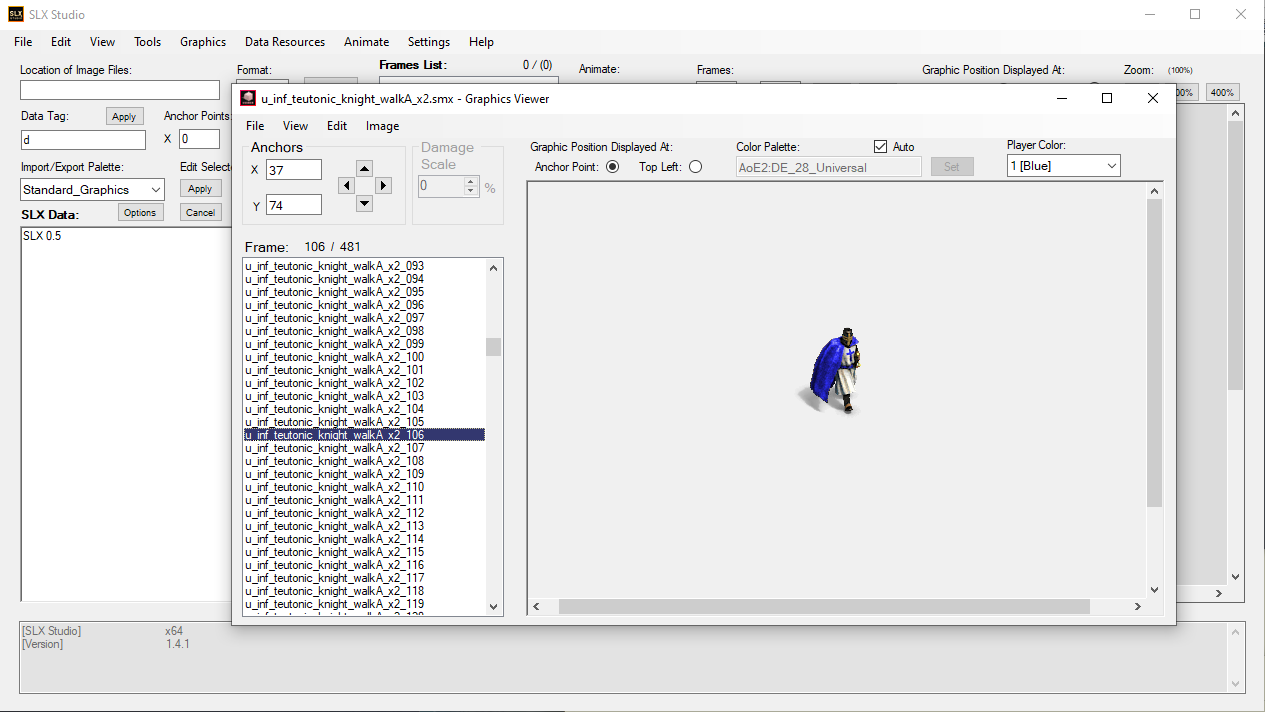Click Location of Image Files field

point(120,90)
